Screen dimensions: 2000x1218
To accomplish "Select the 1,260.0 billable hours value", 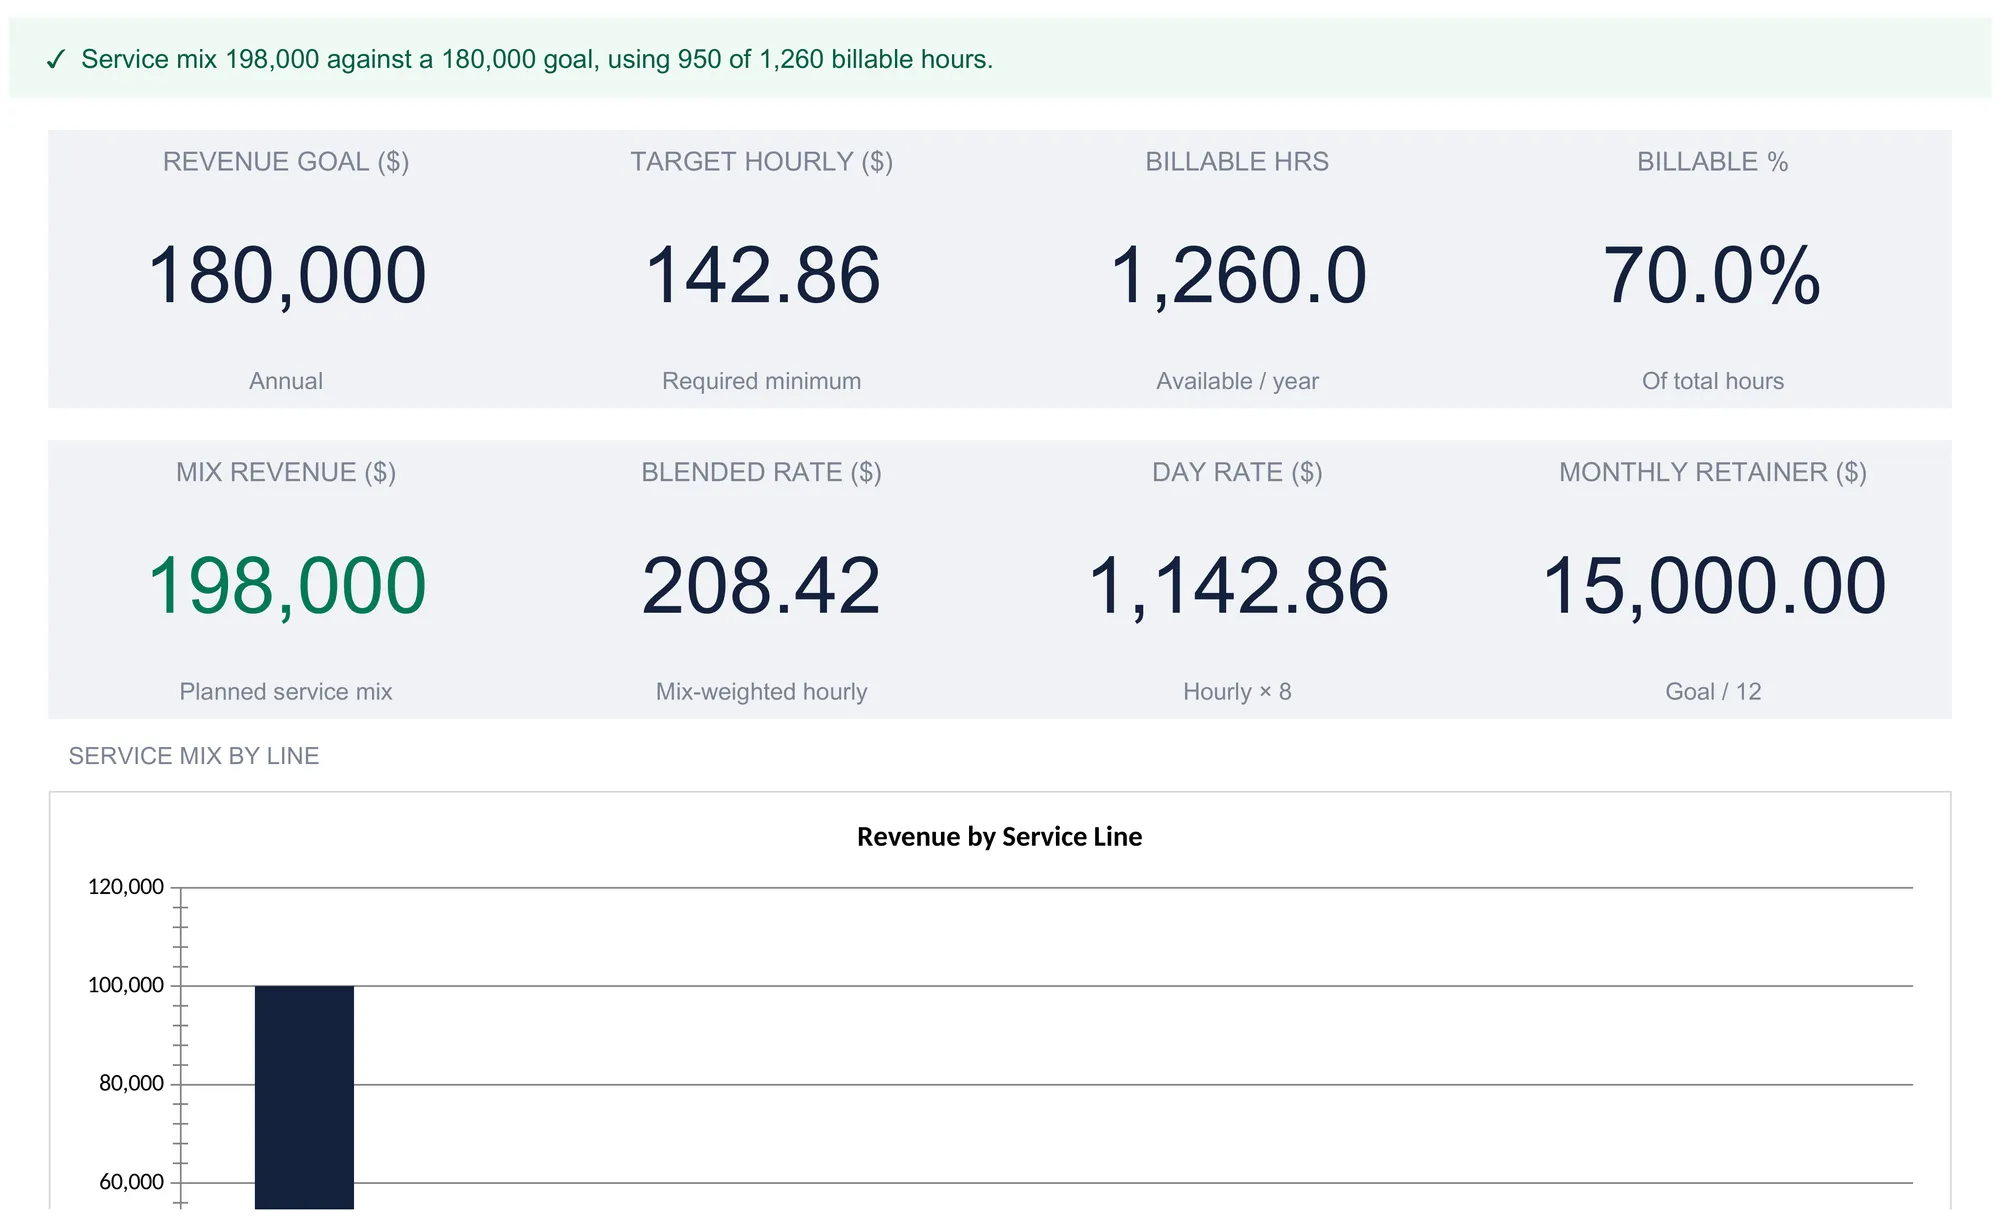I will coord(1238,276).
